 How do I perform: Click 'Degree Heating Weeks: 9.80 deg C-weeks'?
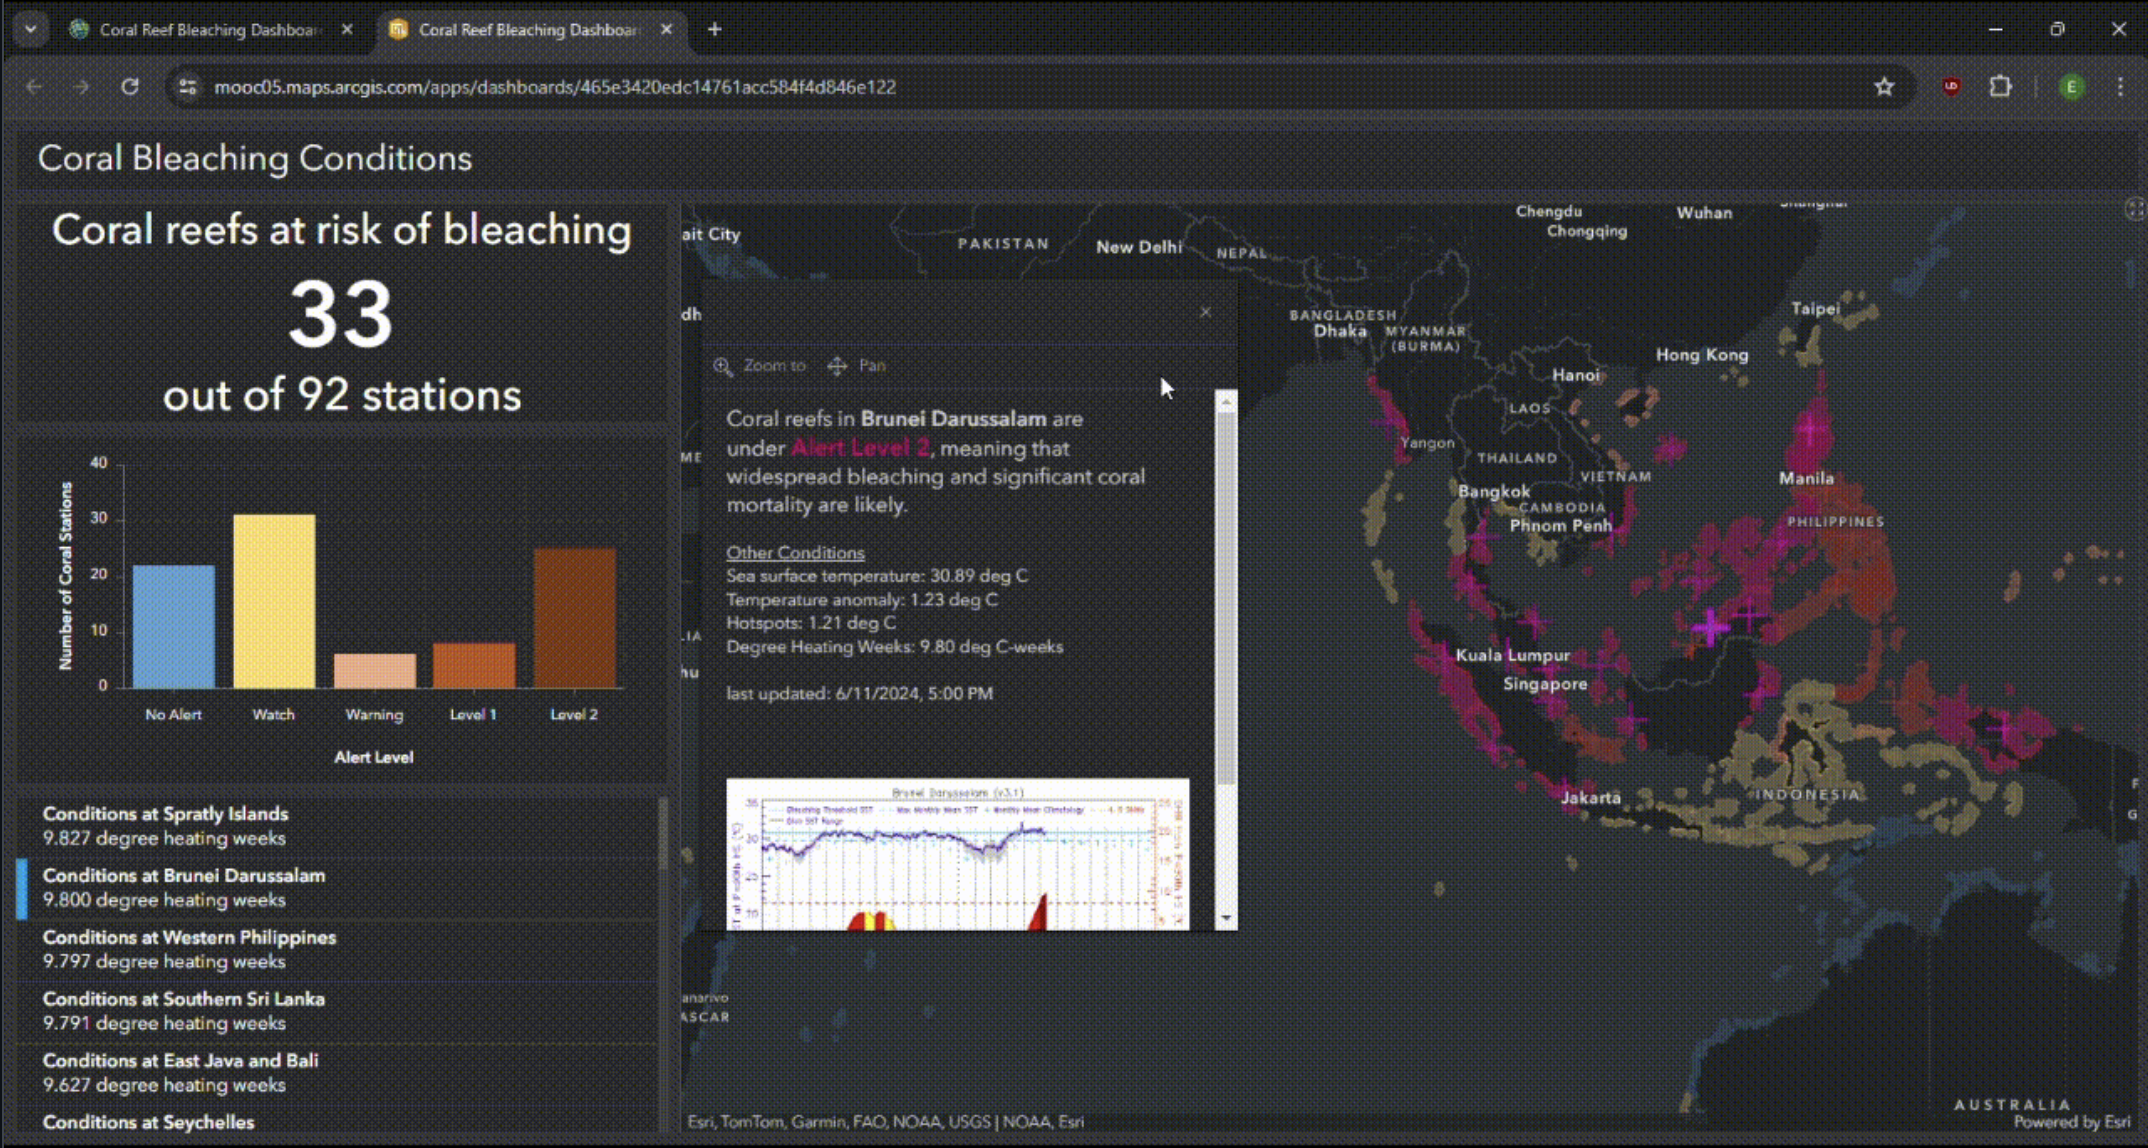tap(895, 647)
